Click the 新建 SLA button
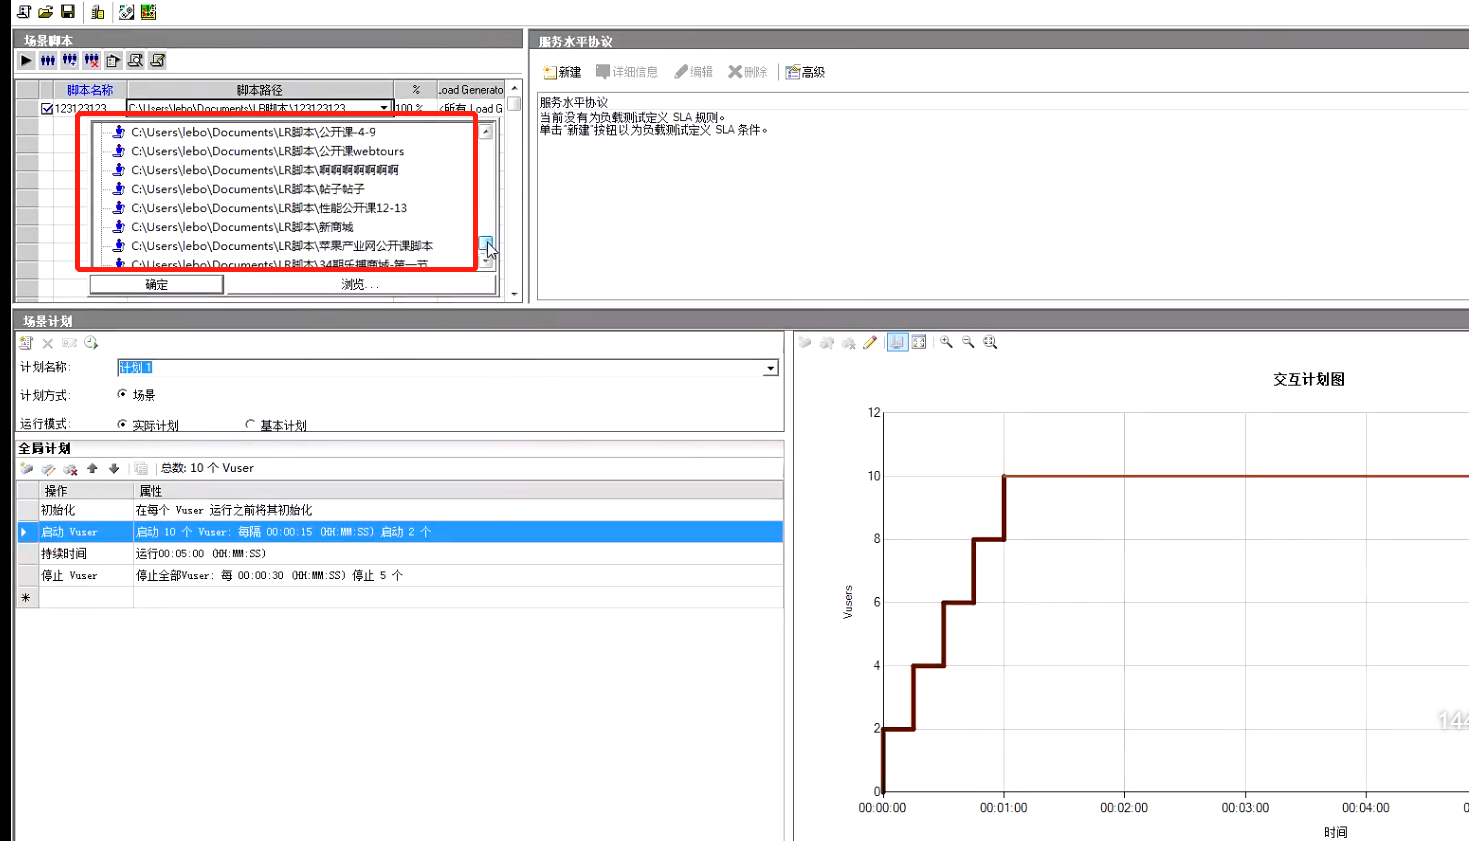The width and height of the screenshot is (1469, 841). coord(562,72)
